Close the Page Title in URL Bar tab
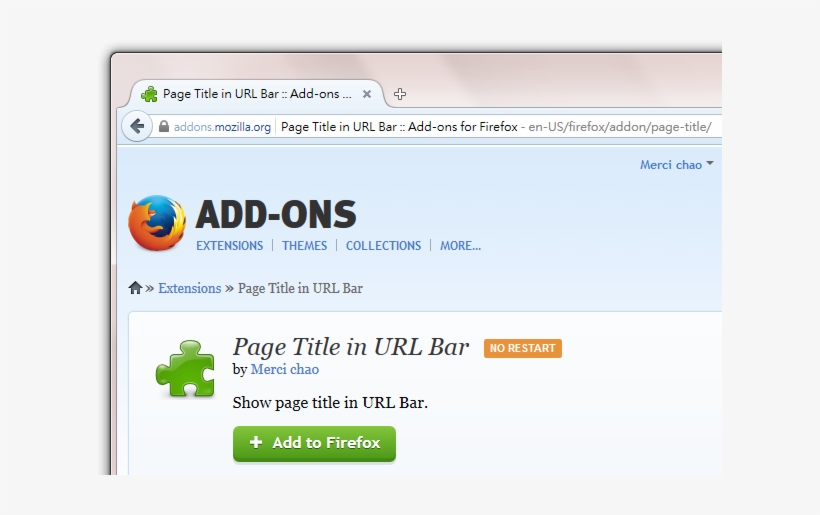The image size is (820, 515). [367, 94]
